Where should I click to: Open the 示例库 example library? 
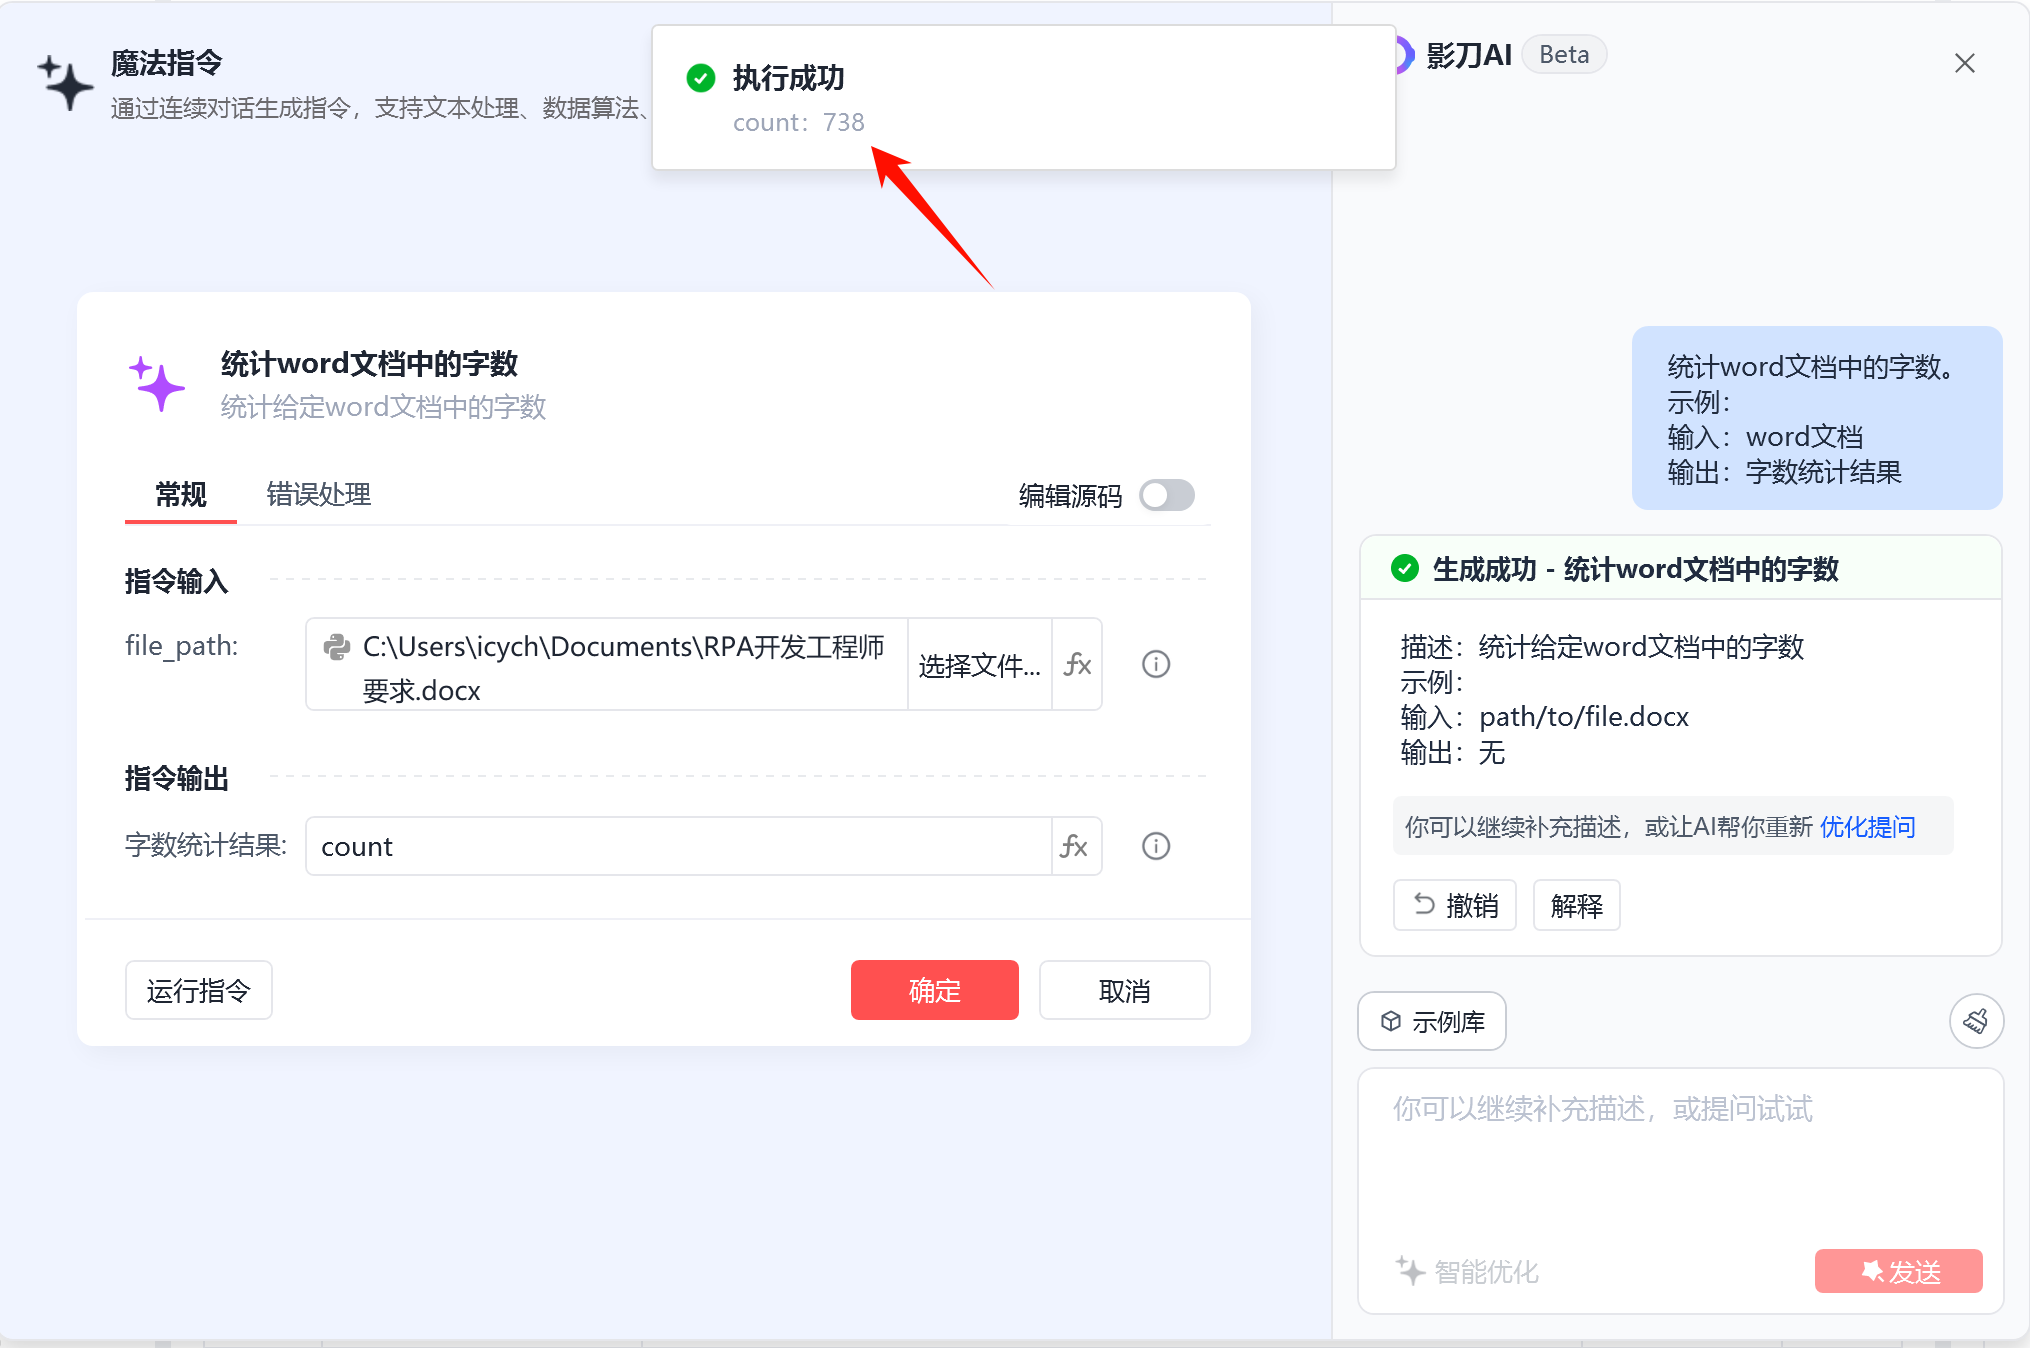click(x=1432, y=1021)
